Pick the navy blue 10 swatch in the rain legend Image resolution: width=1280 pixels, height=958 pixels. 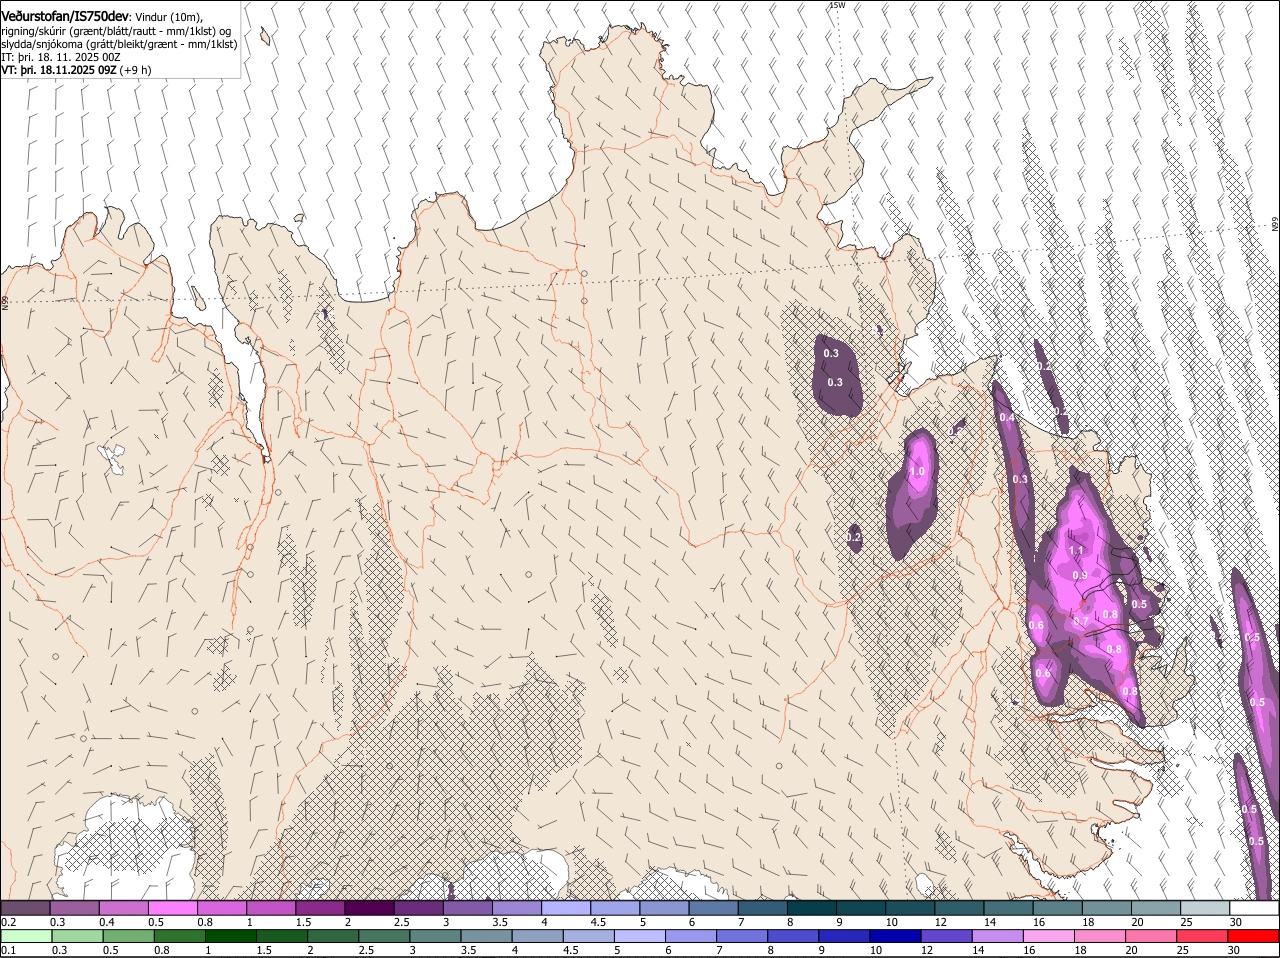point(896,936)
